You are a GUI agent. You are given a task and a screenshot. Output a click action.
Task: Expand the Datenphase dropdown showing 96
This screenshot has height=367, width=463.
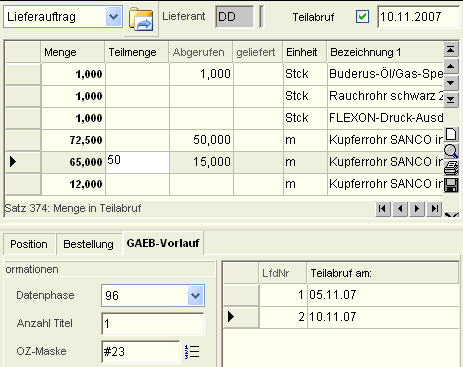pos(195,295)
